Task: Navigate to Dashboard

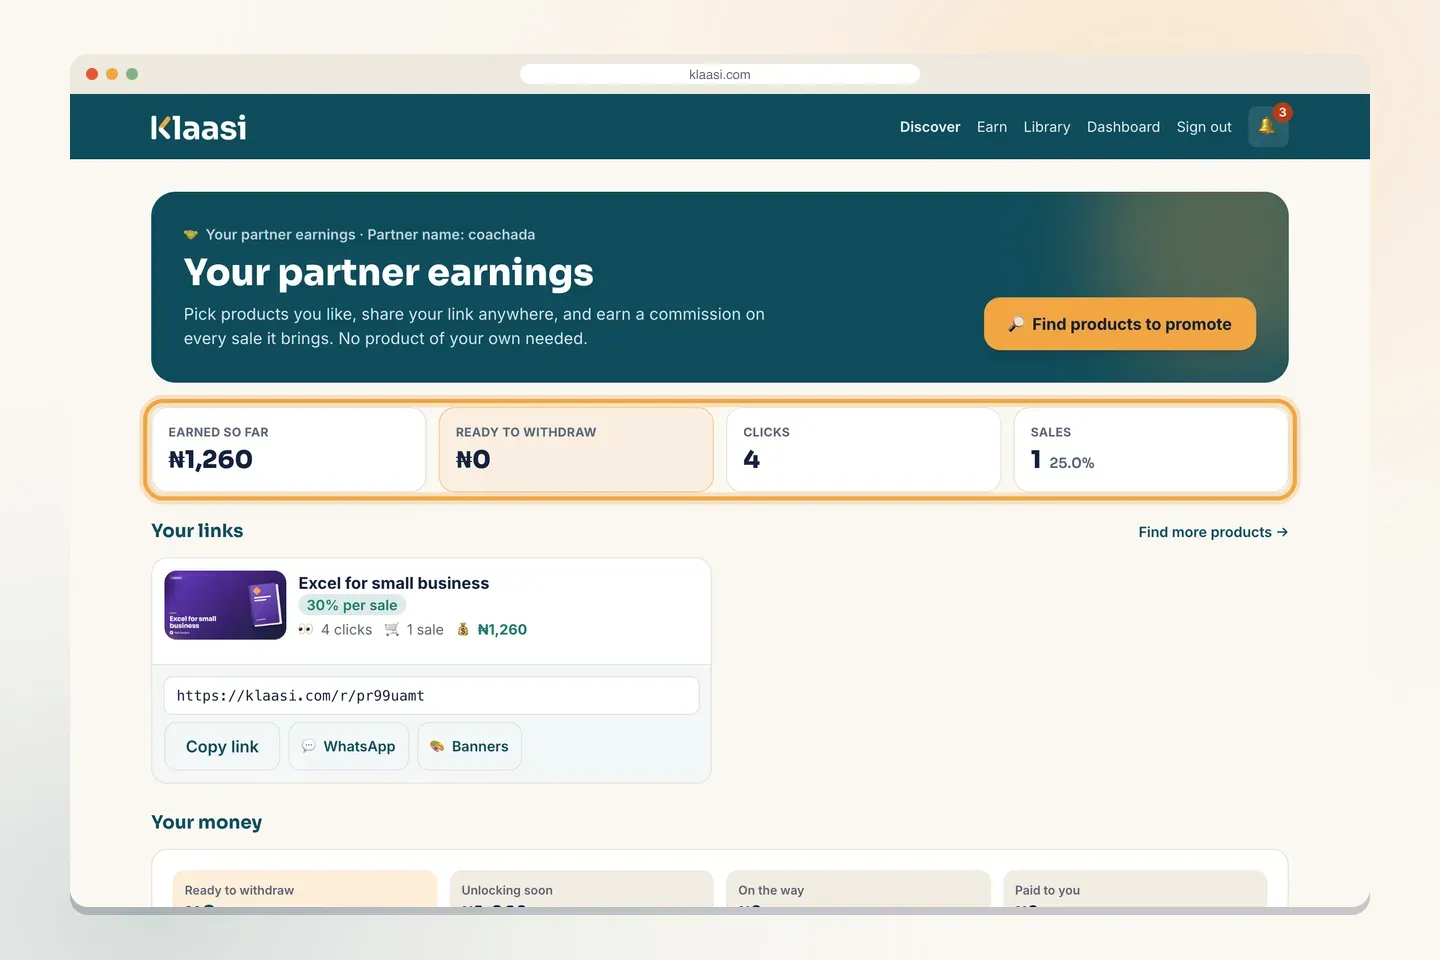Action: (x=1123, y=127)
